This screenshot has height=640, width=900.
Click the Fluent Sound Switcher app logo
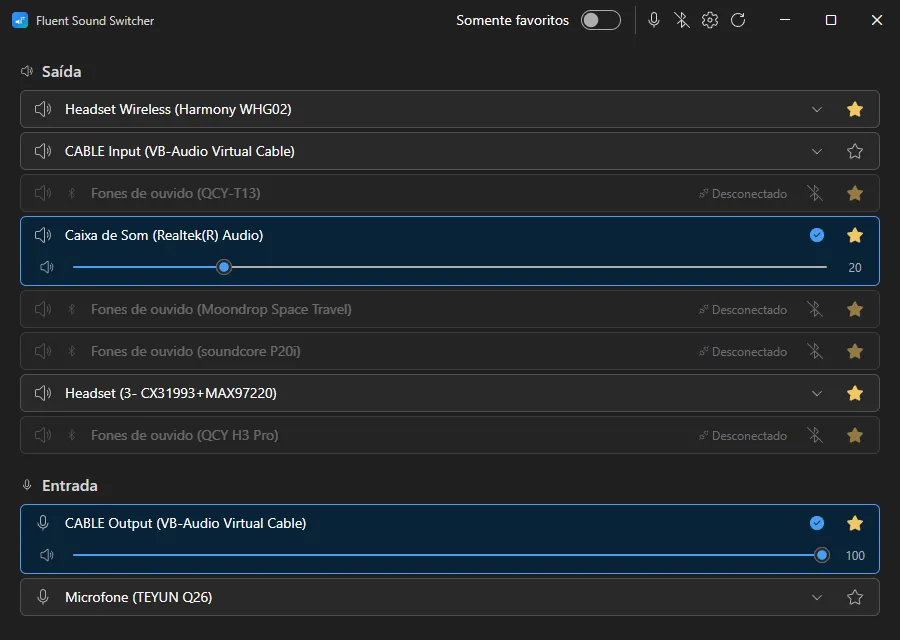click(x=20, y=21)
